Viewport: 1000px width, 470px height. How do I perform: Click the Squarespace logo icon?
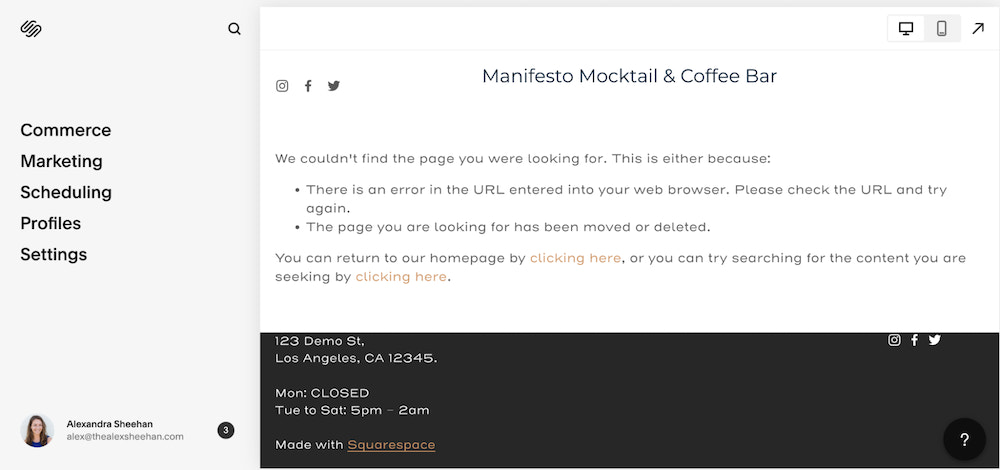[x=31, y=29]
